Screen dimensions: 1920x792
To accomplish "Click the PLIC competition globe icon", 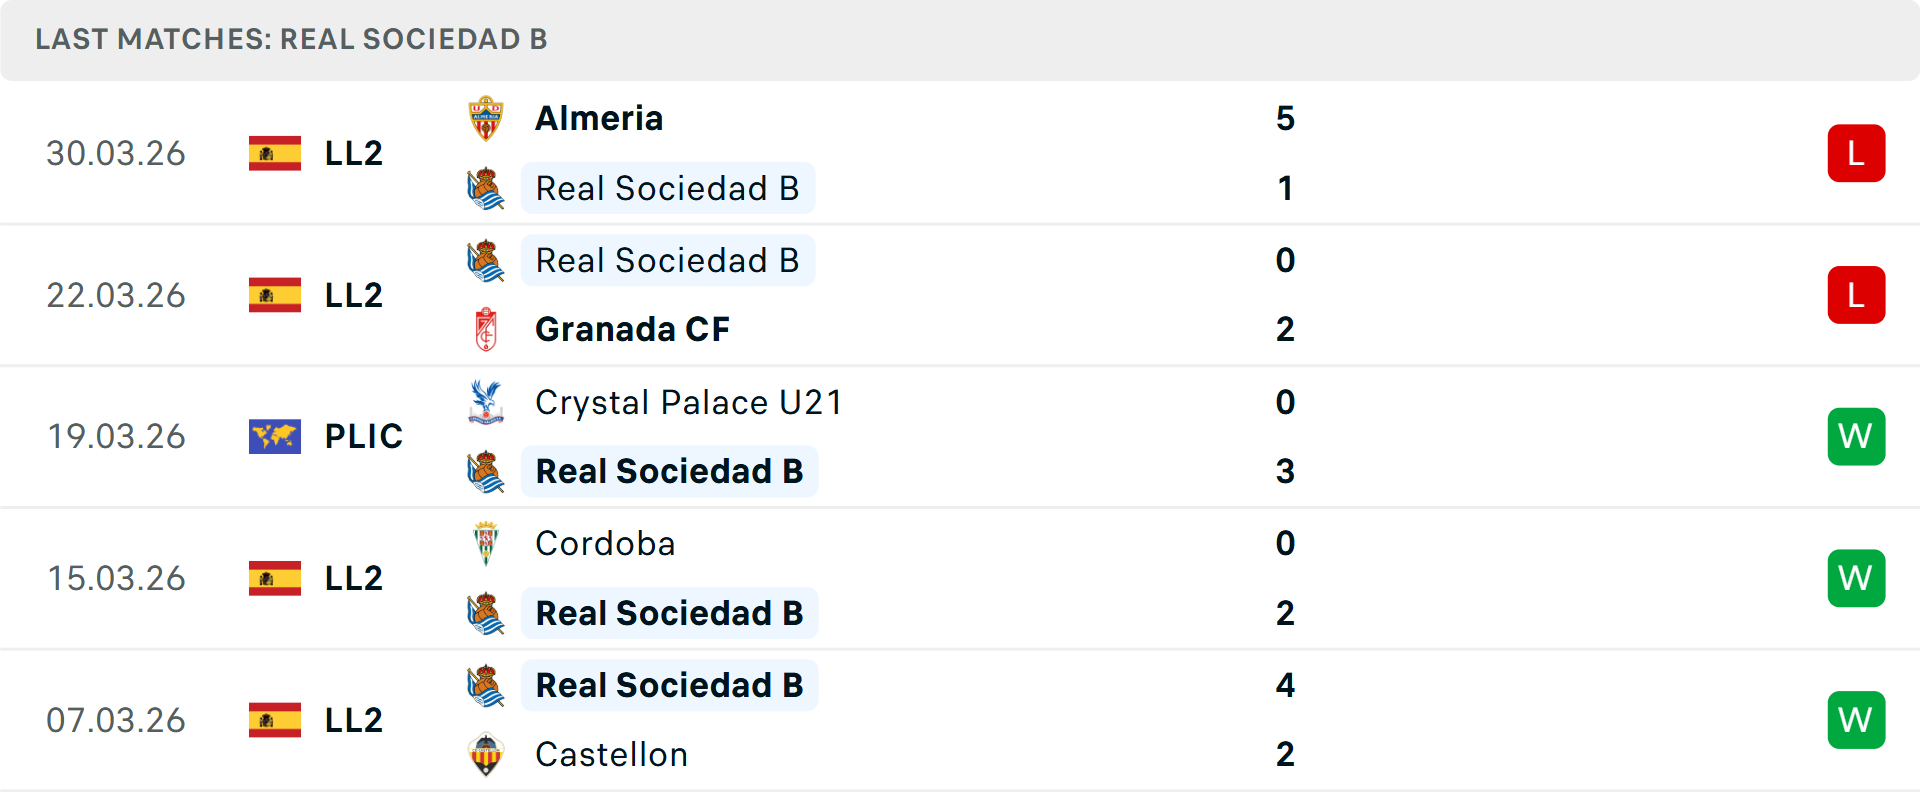I will point(274,436).
